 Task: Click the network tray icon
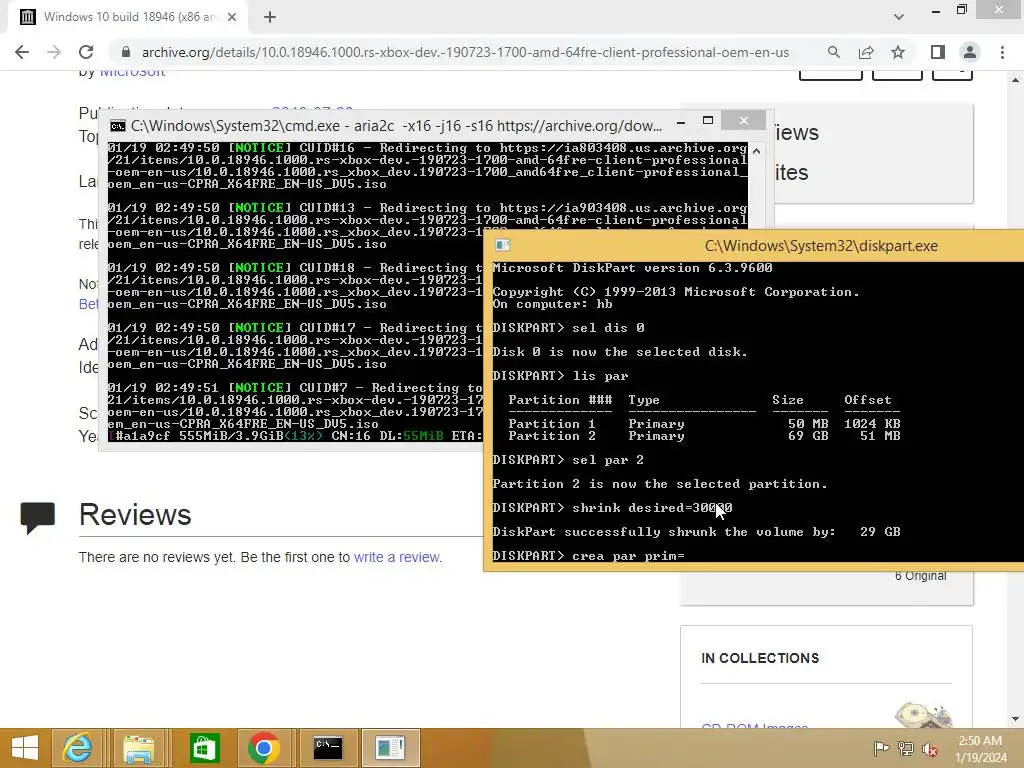click(x=906, y=748)
